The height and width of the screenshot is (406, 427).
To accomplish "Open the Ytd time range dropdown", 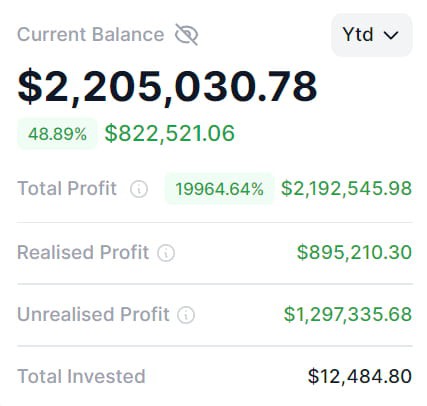I will (372, 35).
